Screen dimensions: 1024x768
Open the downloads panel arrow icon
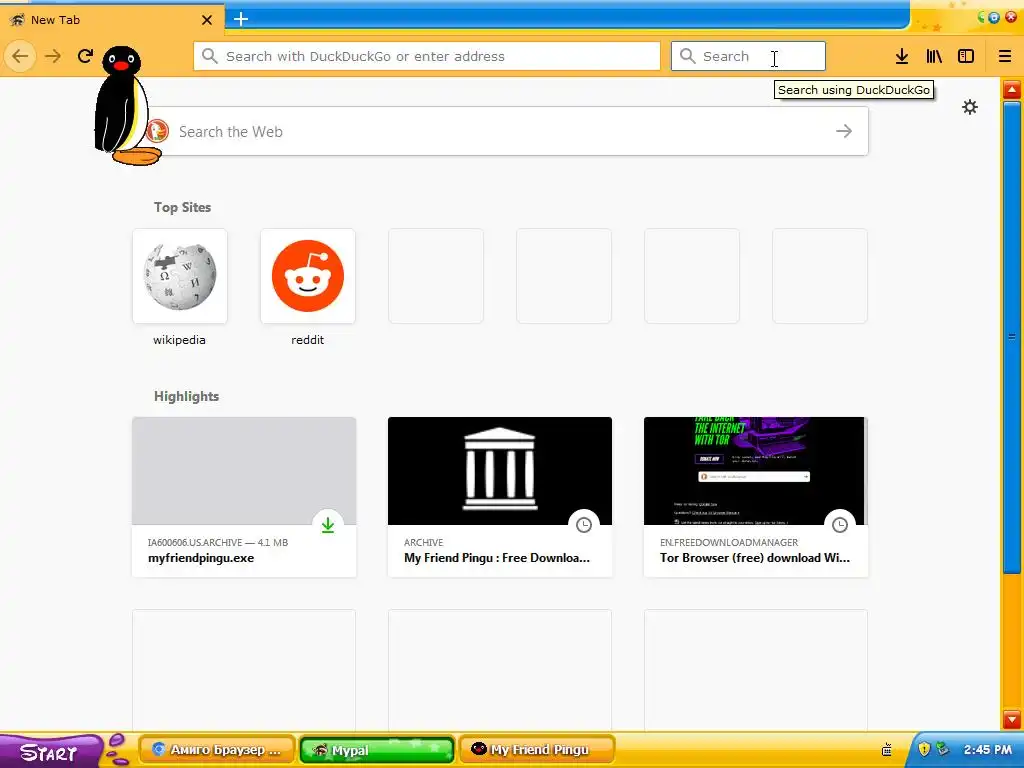pyautogui.click(x=902, y=56)
